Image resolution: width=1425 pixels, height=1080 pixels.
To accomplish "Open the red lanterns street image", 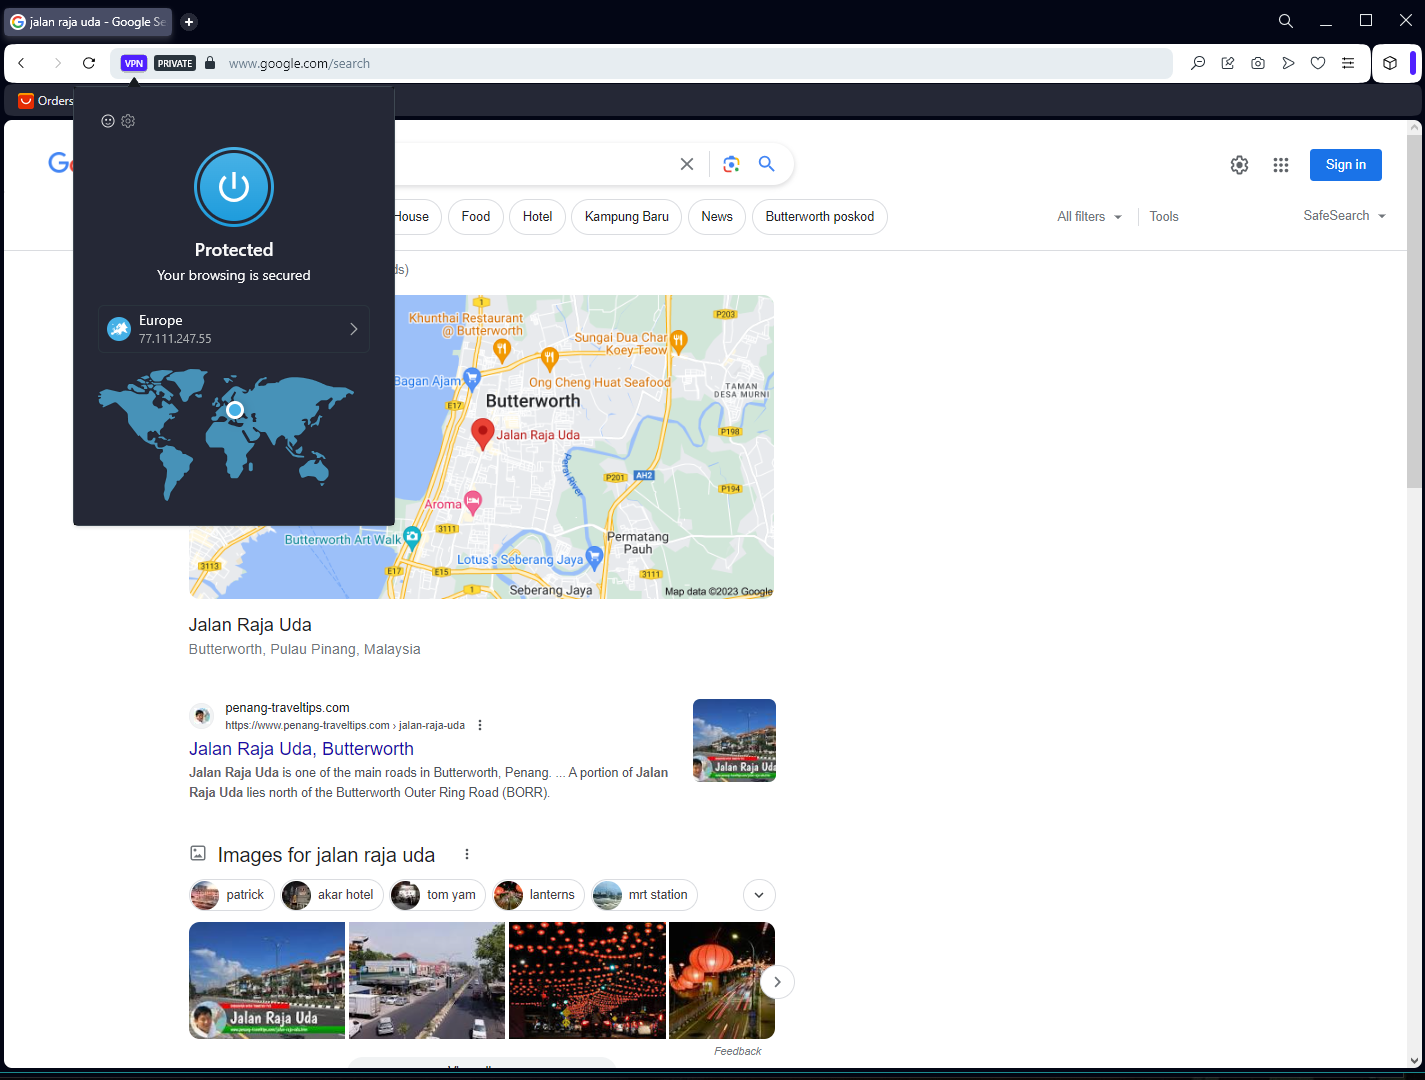I will click(x=587, y=980).
